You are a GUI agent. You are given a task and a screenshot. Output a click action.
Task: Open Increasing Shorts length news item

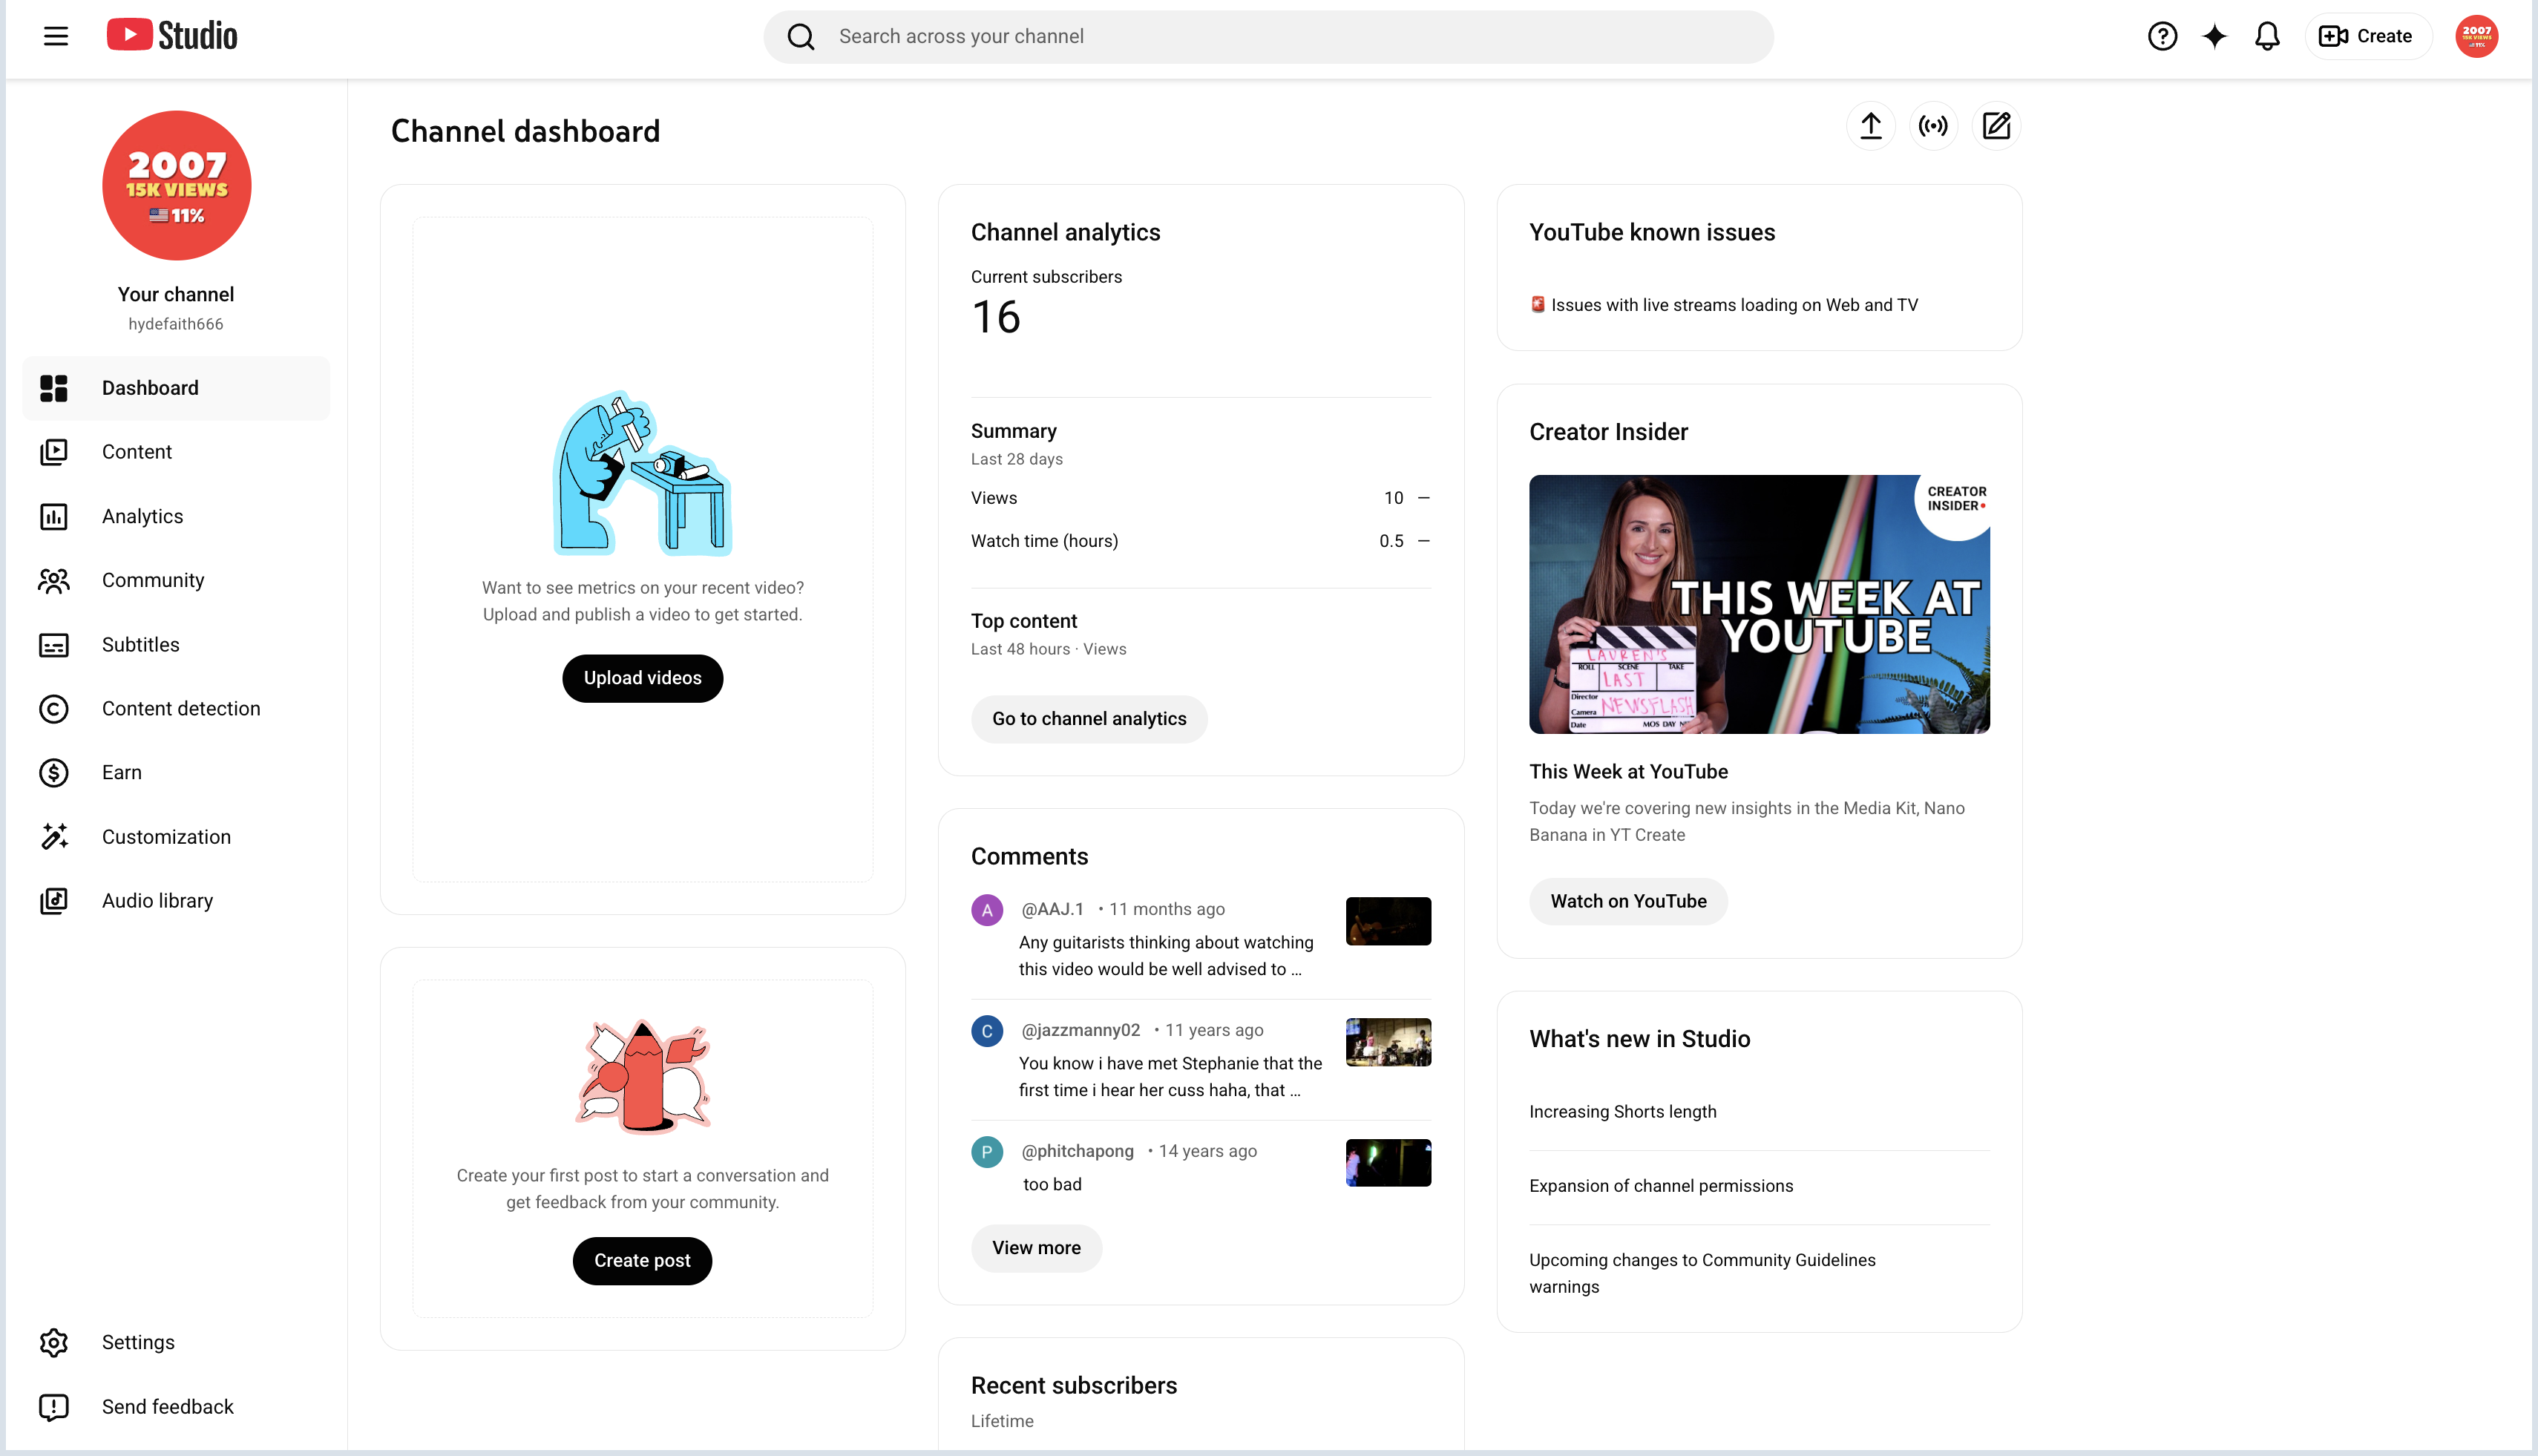pyautogui.click(x=1622, y=1112)
